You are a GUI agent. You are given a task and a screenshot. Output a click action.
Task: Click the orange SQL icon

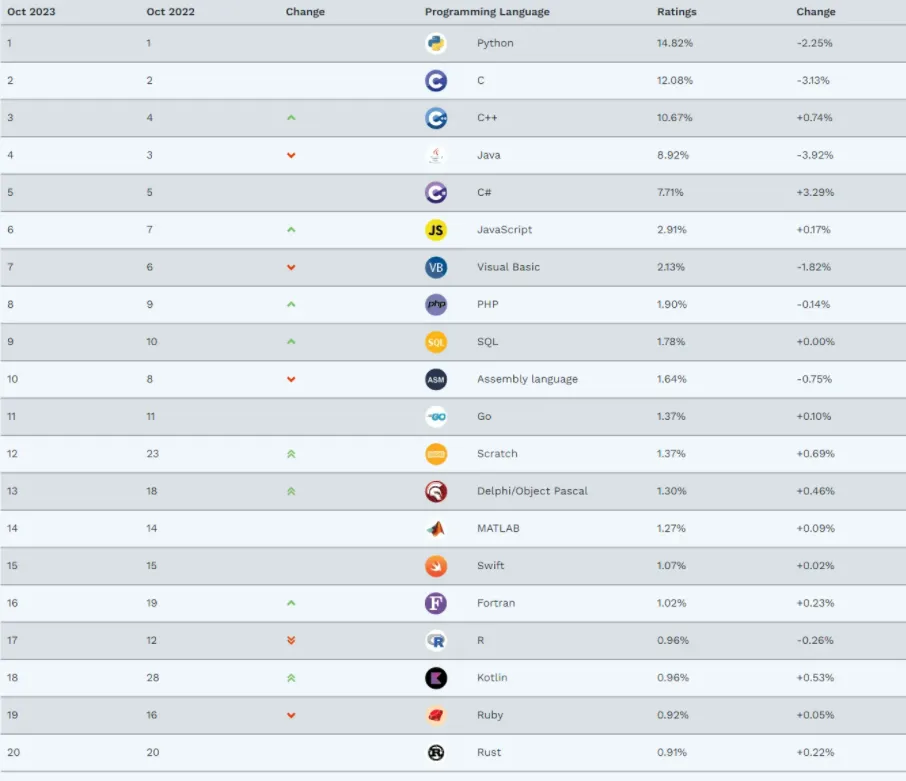pos(435,342)
